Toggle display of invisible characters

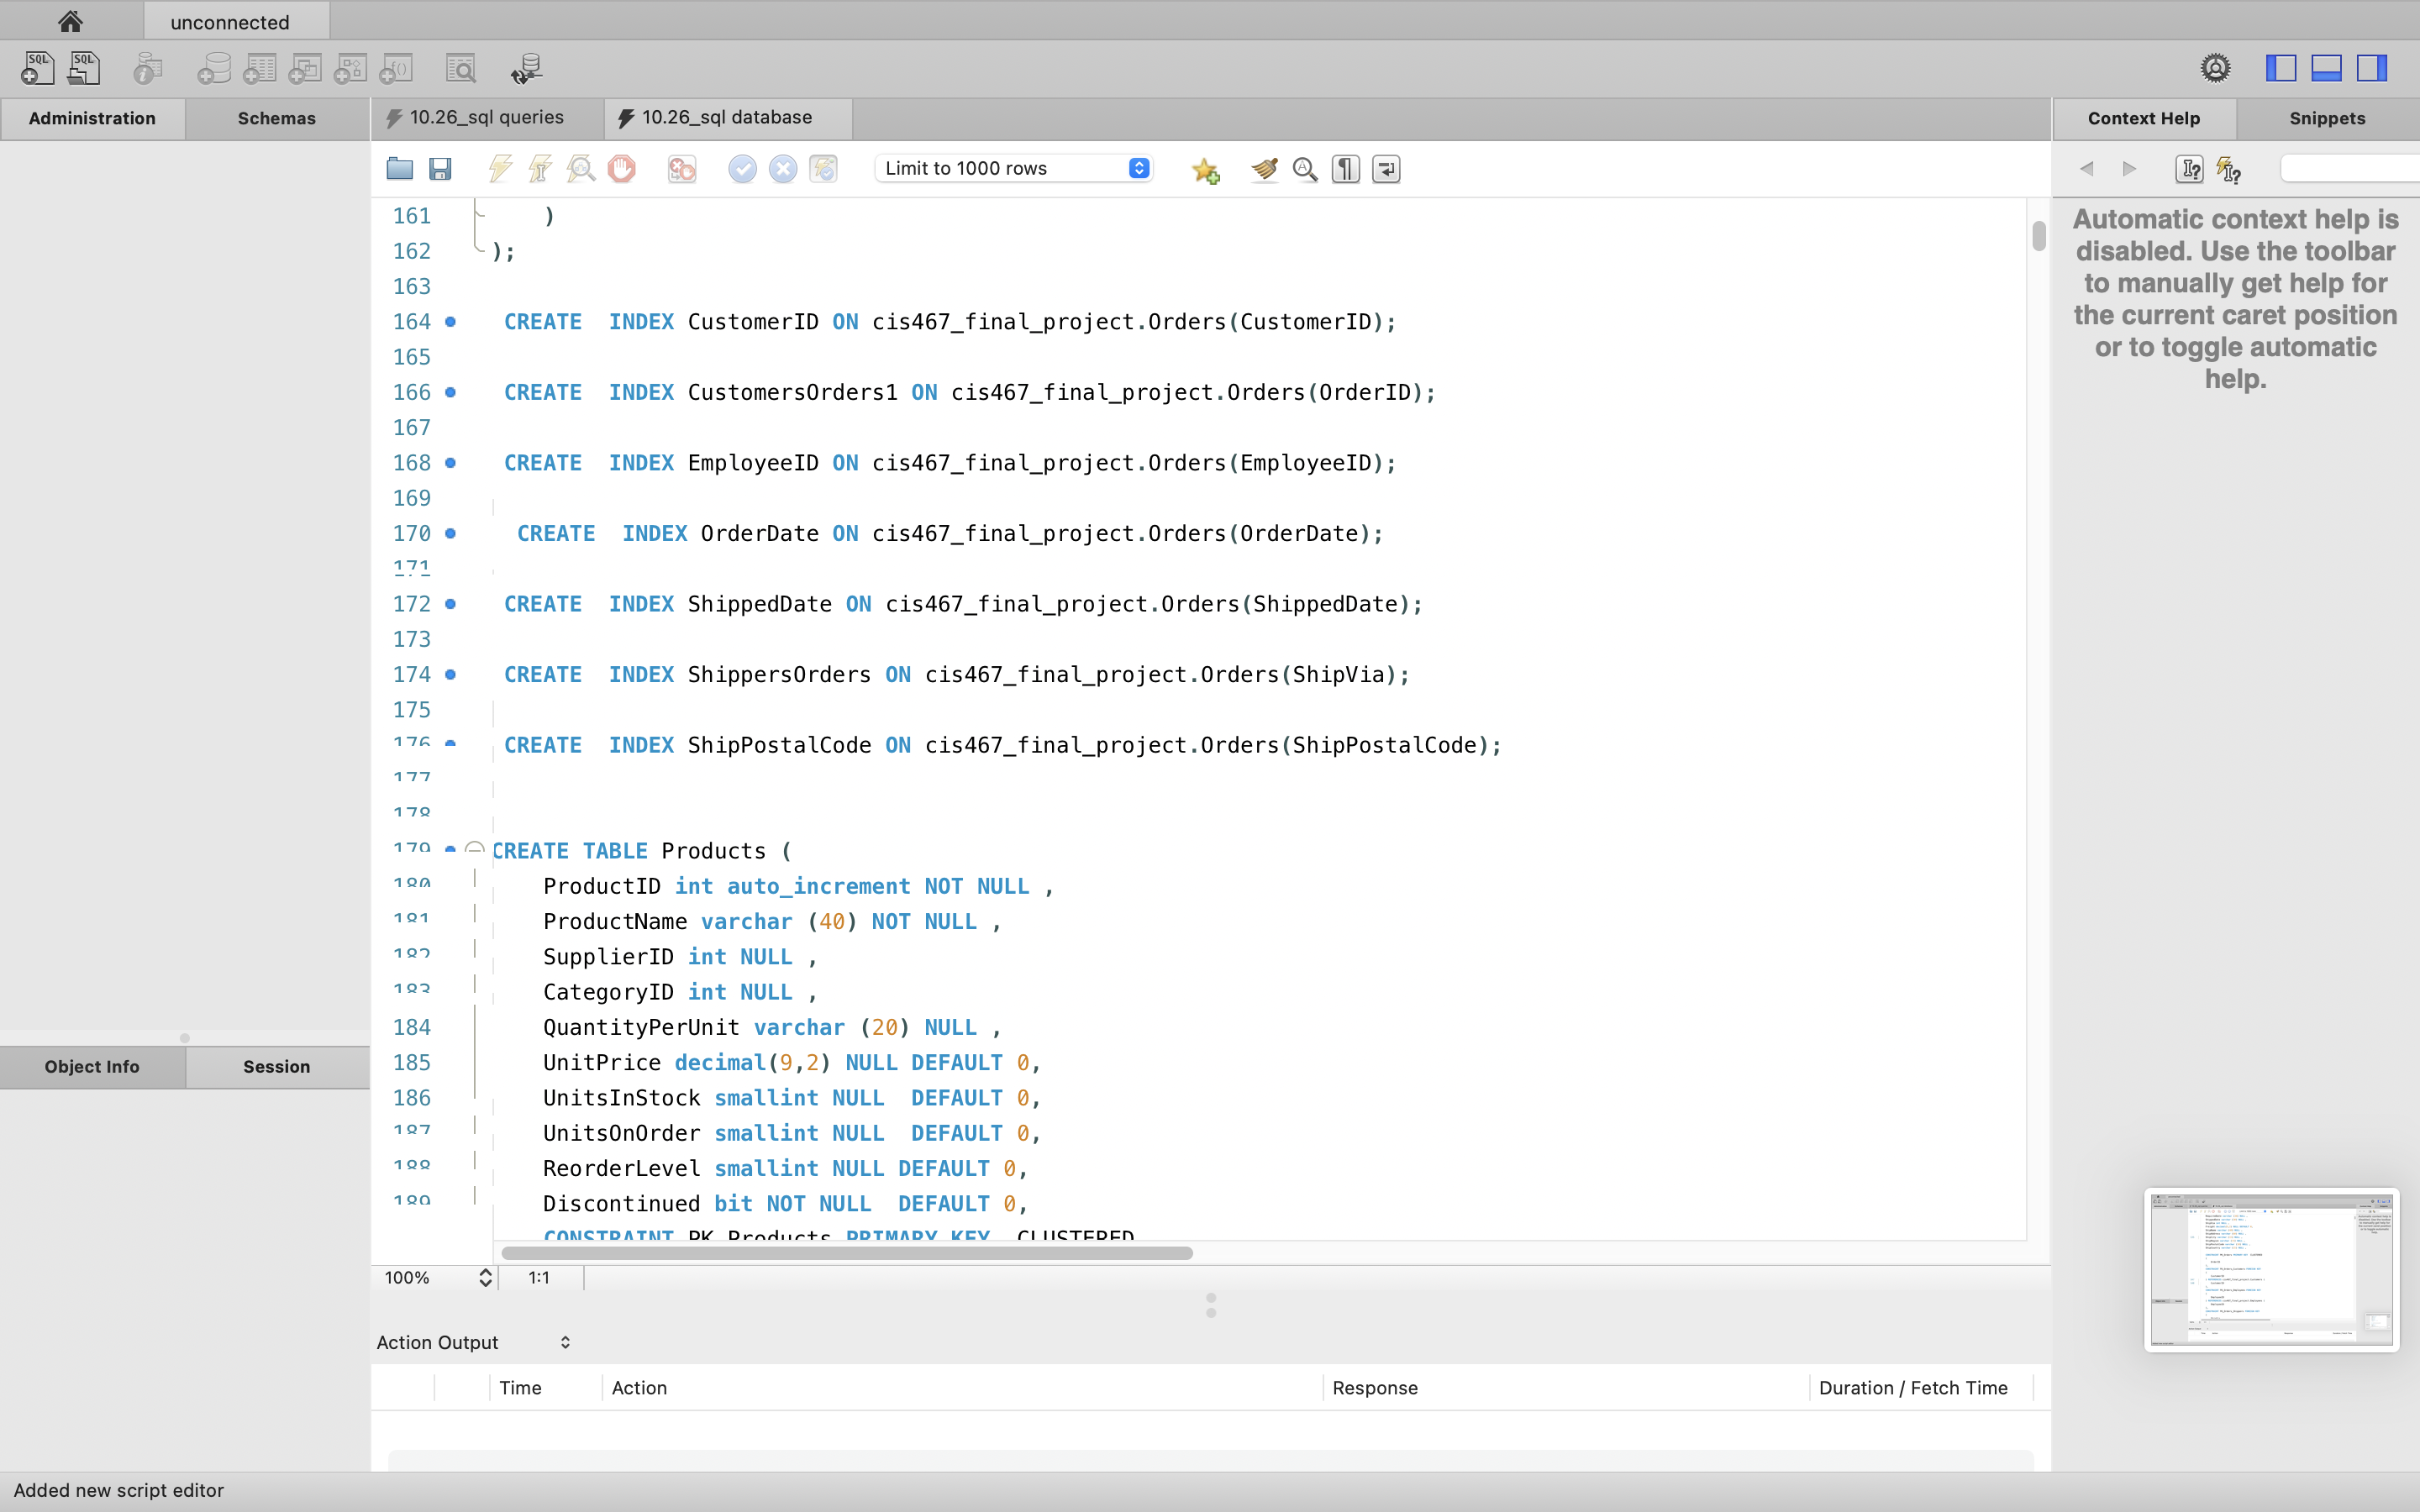[x=1345, y=169]
